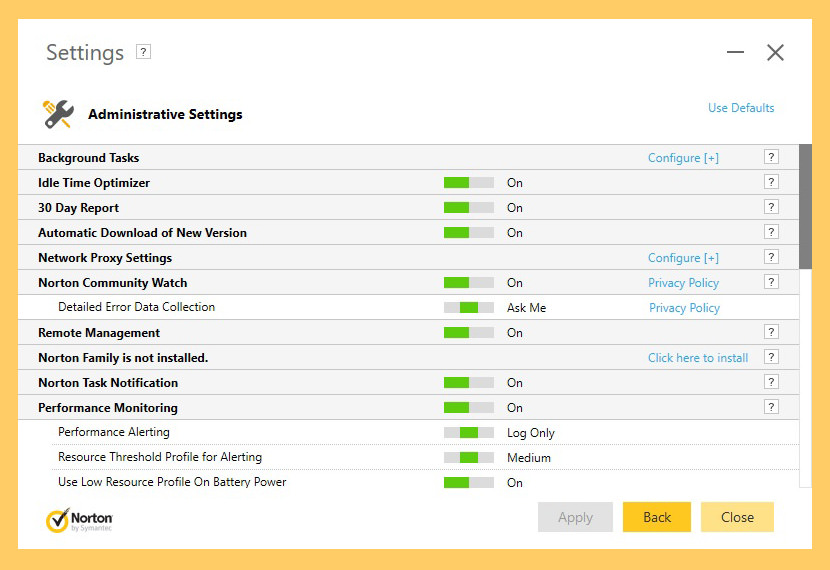Show help for Network Proxy Settings

(771, 257)
